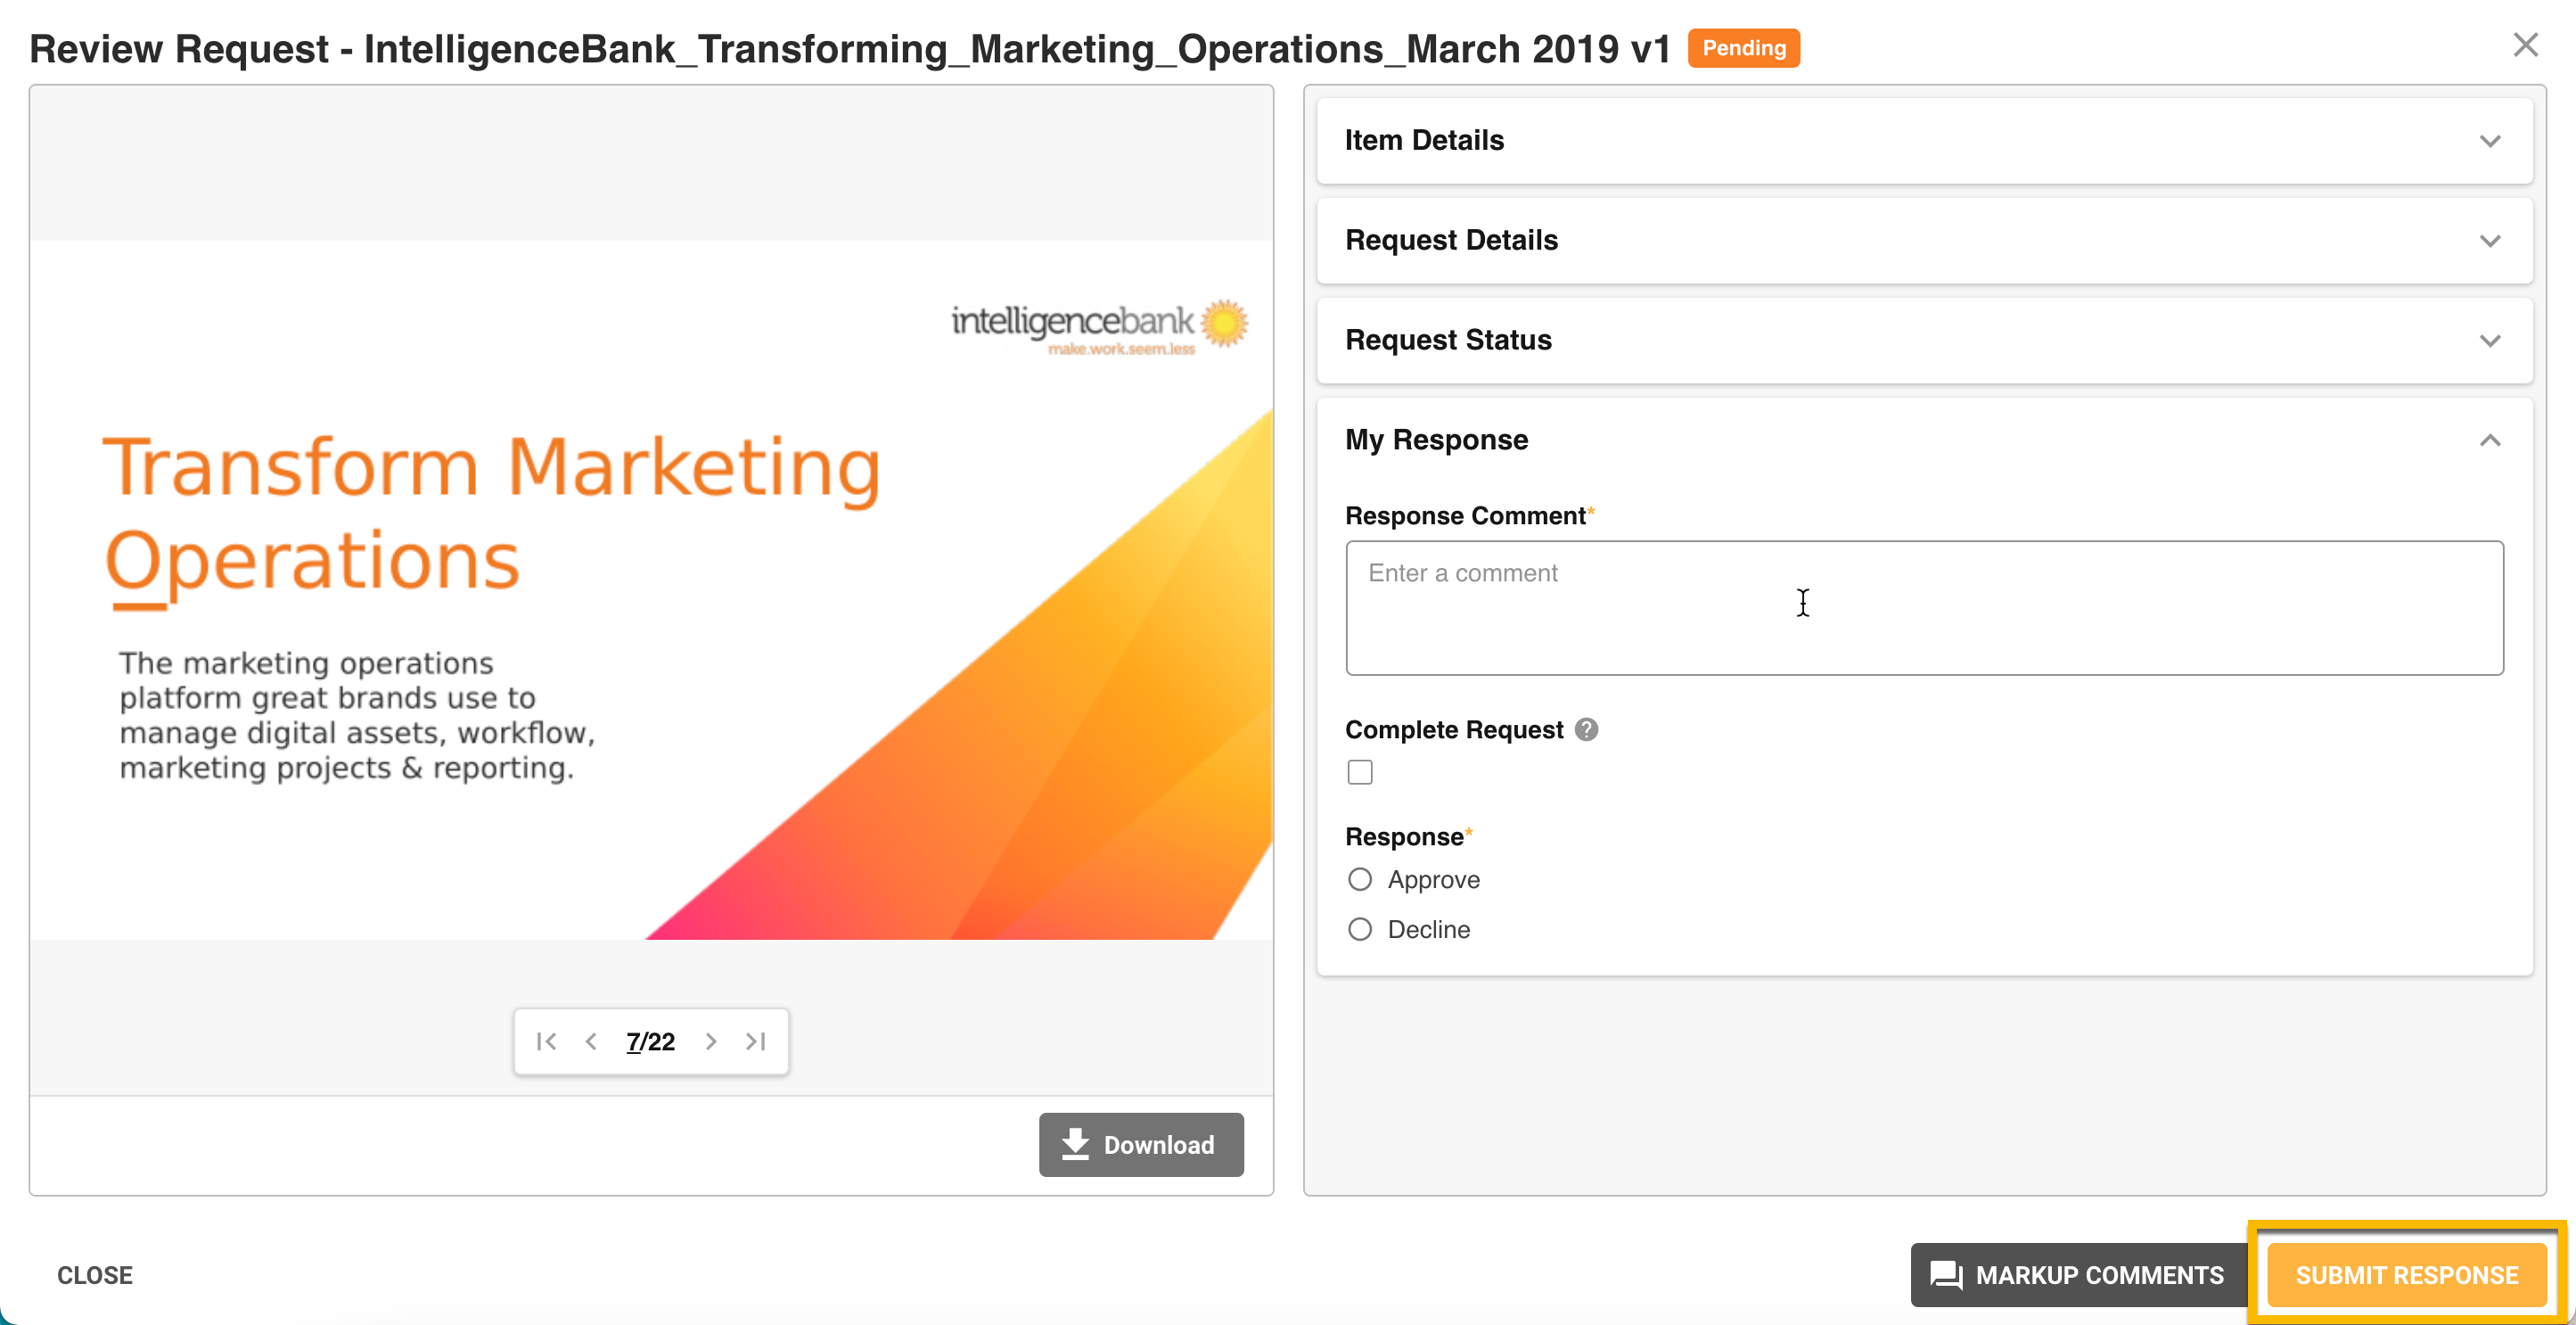
Task: Click the Close text button
Action: (x=95, y=1274)
